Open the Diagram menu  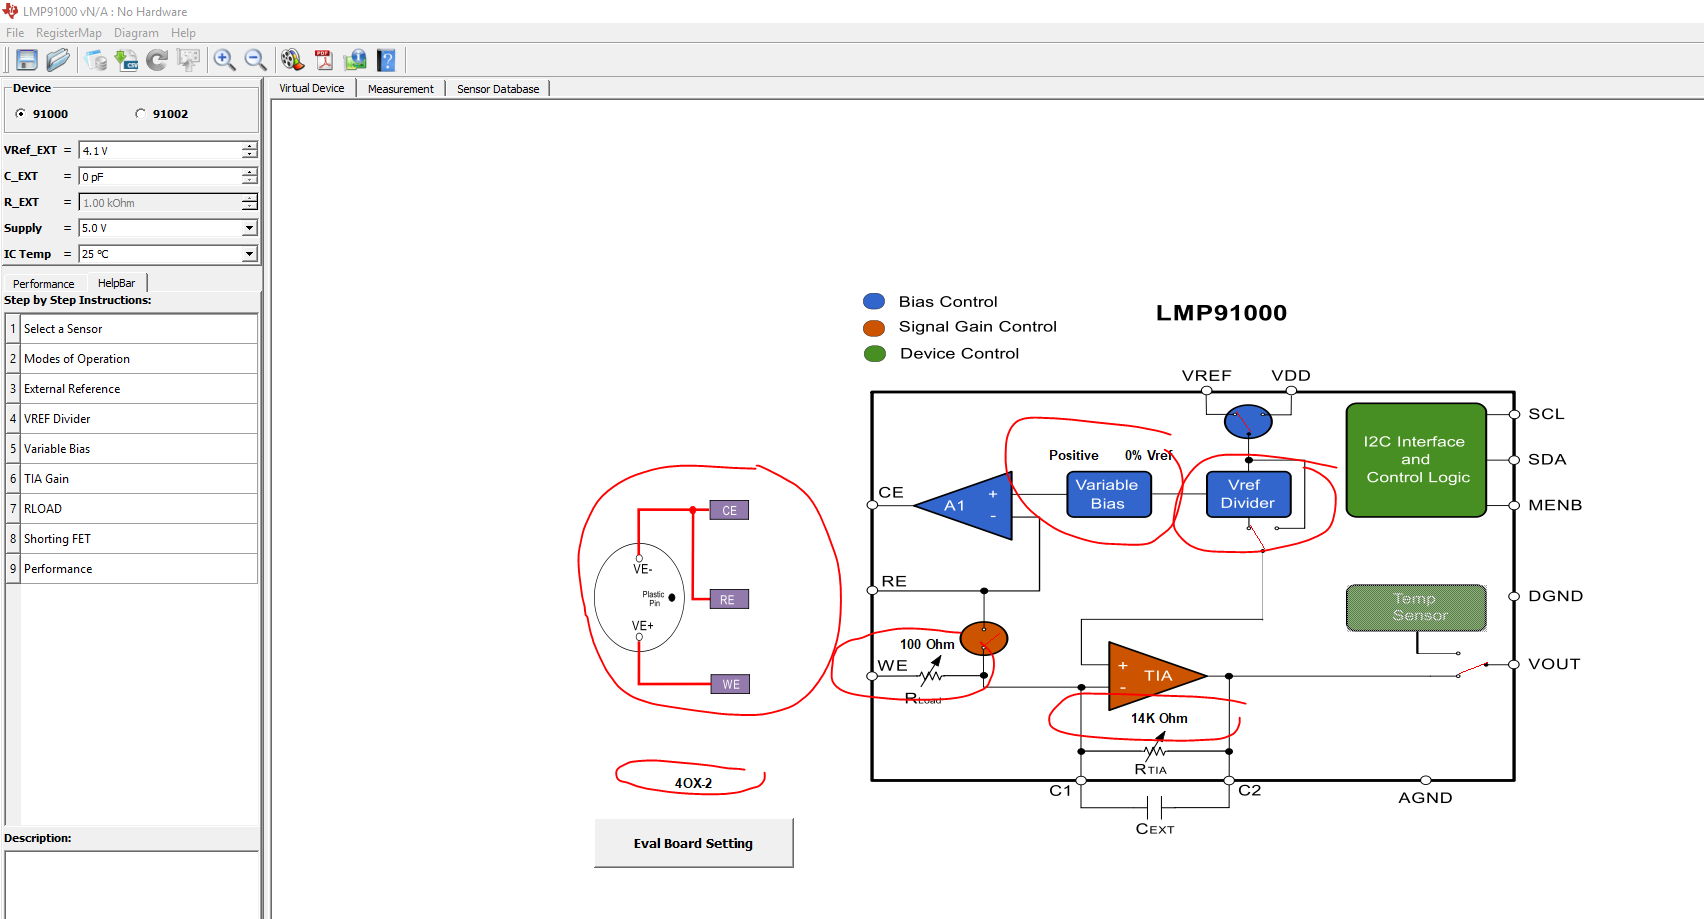pos(136,33)
